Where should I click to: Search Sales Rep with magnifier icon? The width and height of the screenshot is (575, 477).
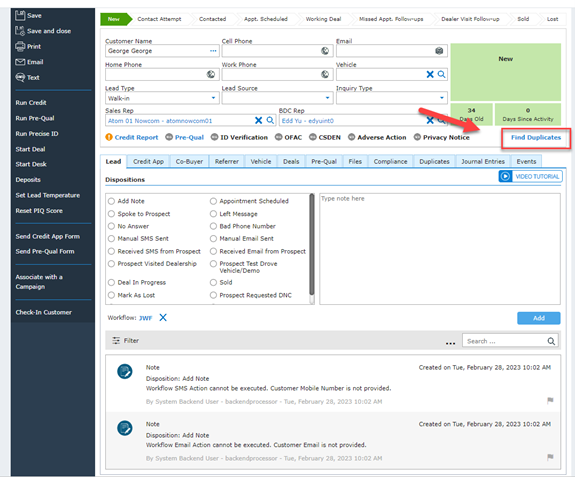pos(270,120)
